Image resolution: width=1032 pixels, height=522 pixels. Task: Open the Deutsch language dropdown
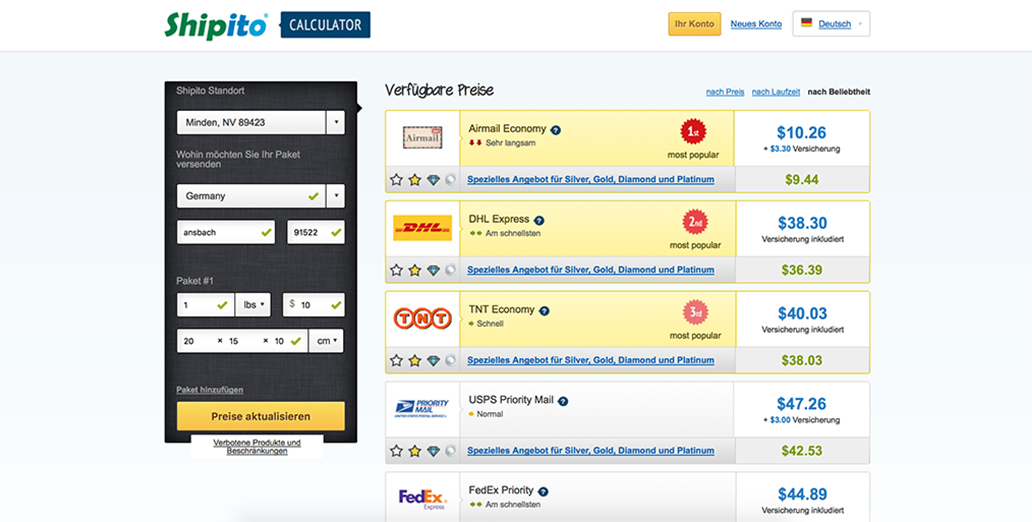831,24
